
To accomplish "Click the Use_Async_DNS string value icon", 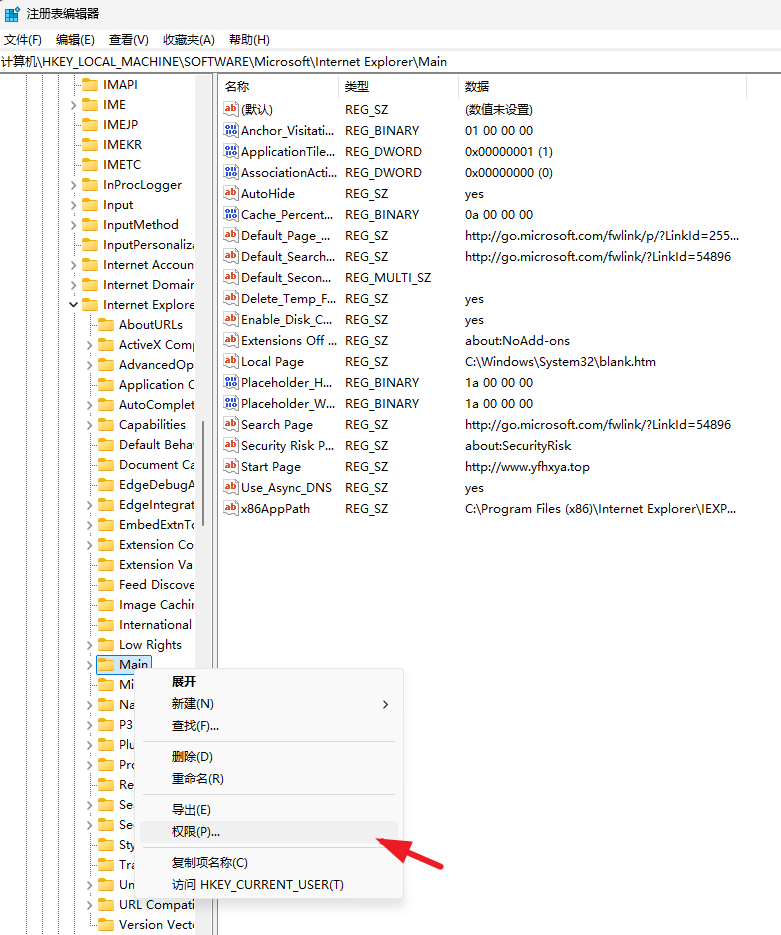I will click(x=231, y=487).
